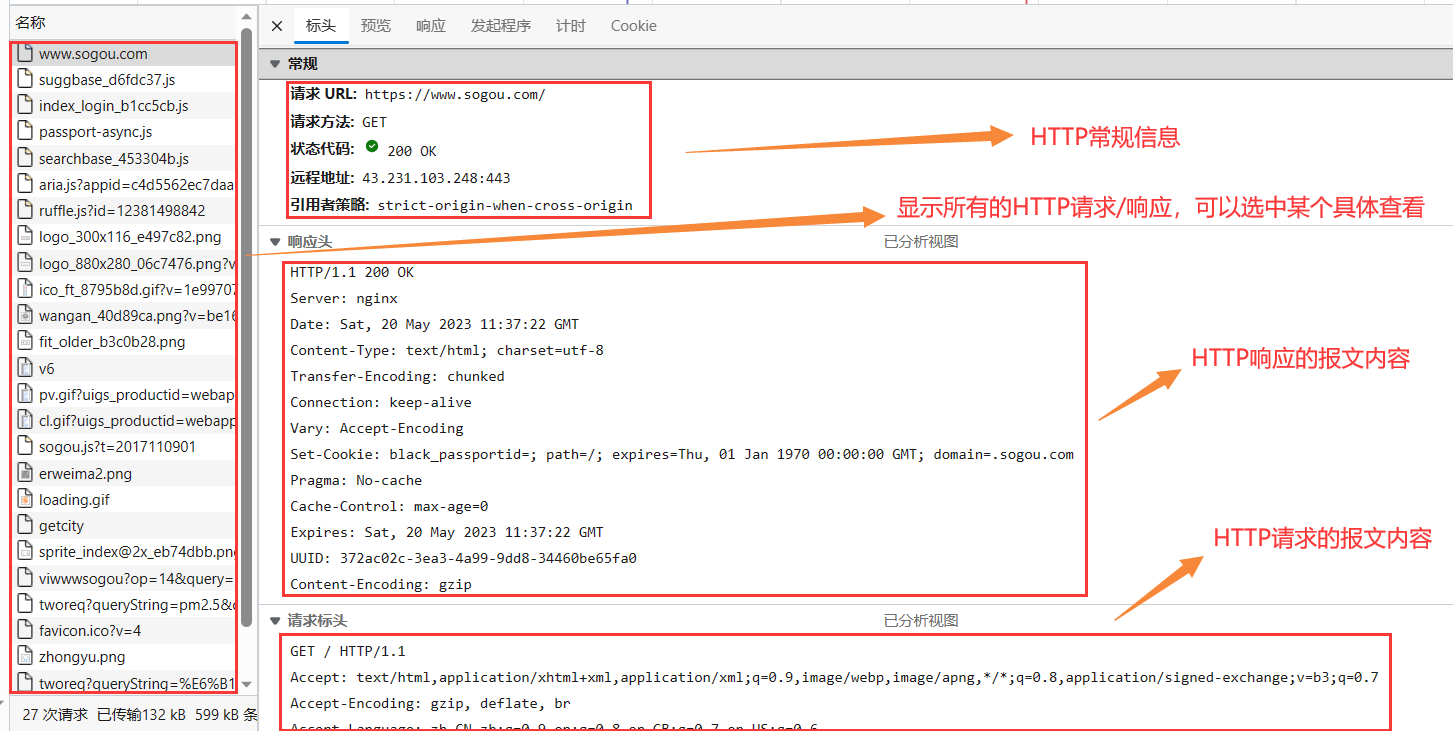This screenshot has height=731, width=1453.
Task: Select the cl.gif?uigs_productid request
Action: 125,421
